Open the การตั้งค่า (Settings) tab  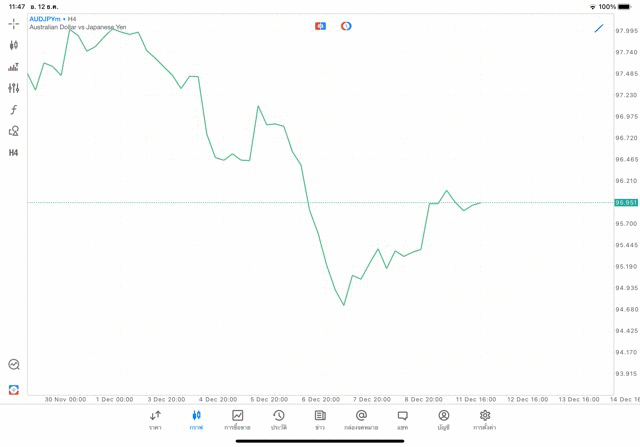(485, 420)
